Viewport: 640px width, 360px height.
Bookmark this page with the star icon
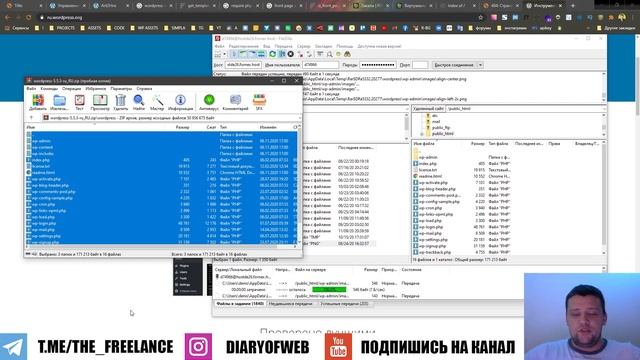tap(481, 18)
